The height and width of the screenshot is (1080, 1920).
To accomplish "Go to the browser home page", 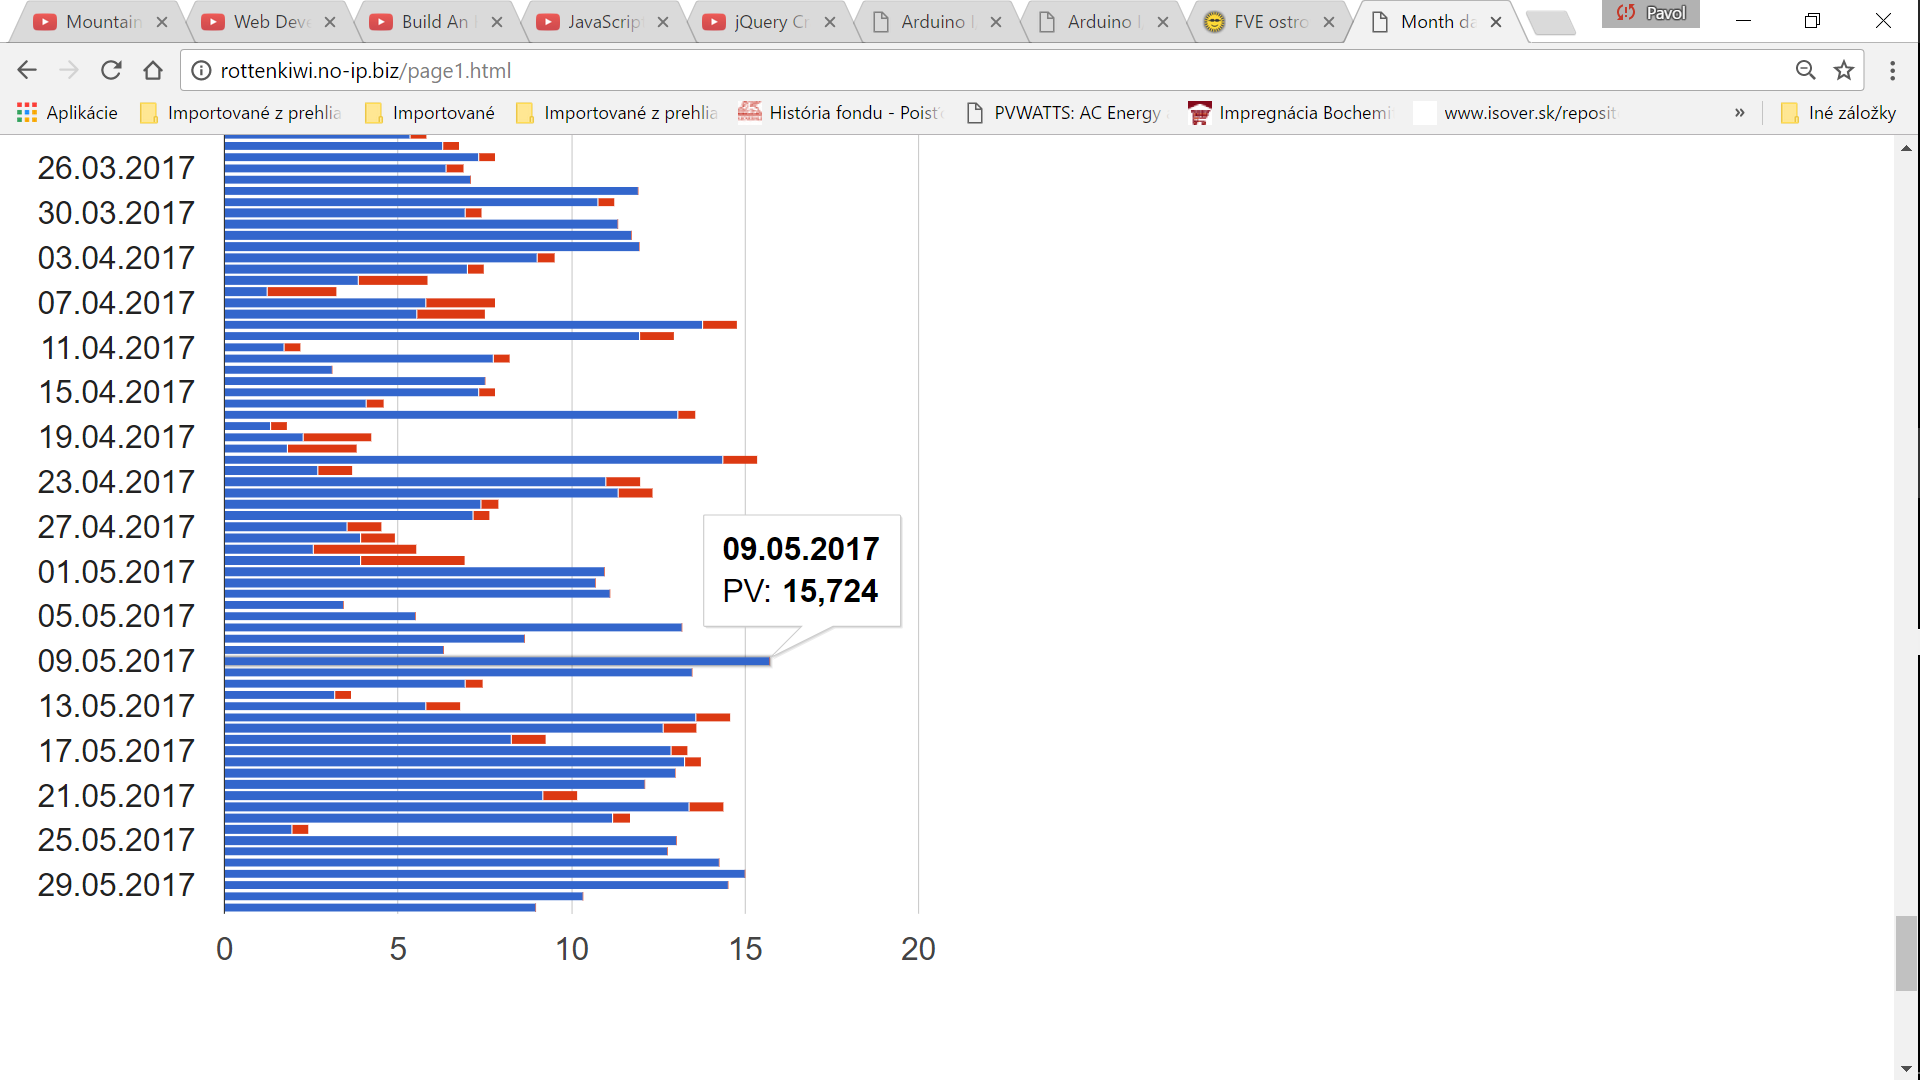I will click(153, 70).
